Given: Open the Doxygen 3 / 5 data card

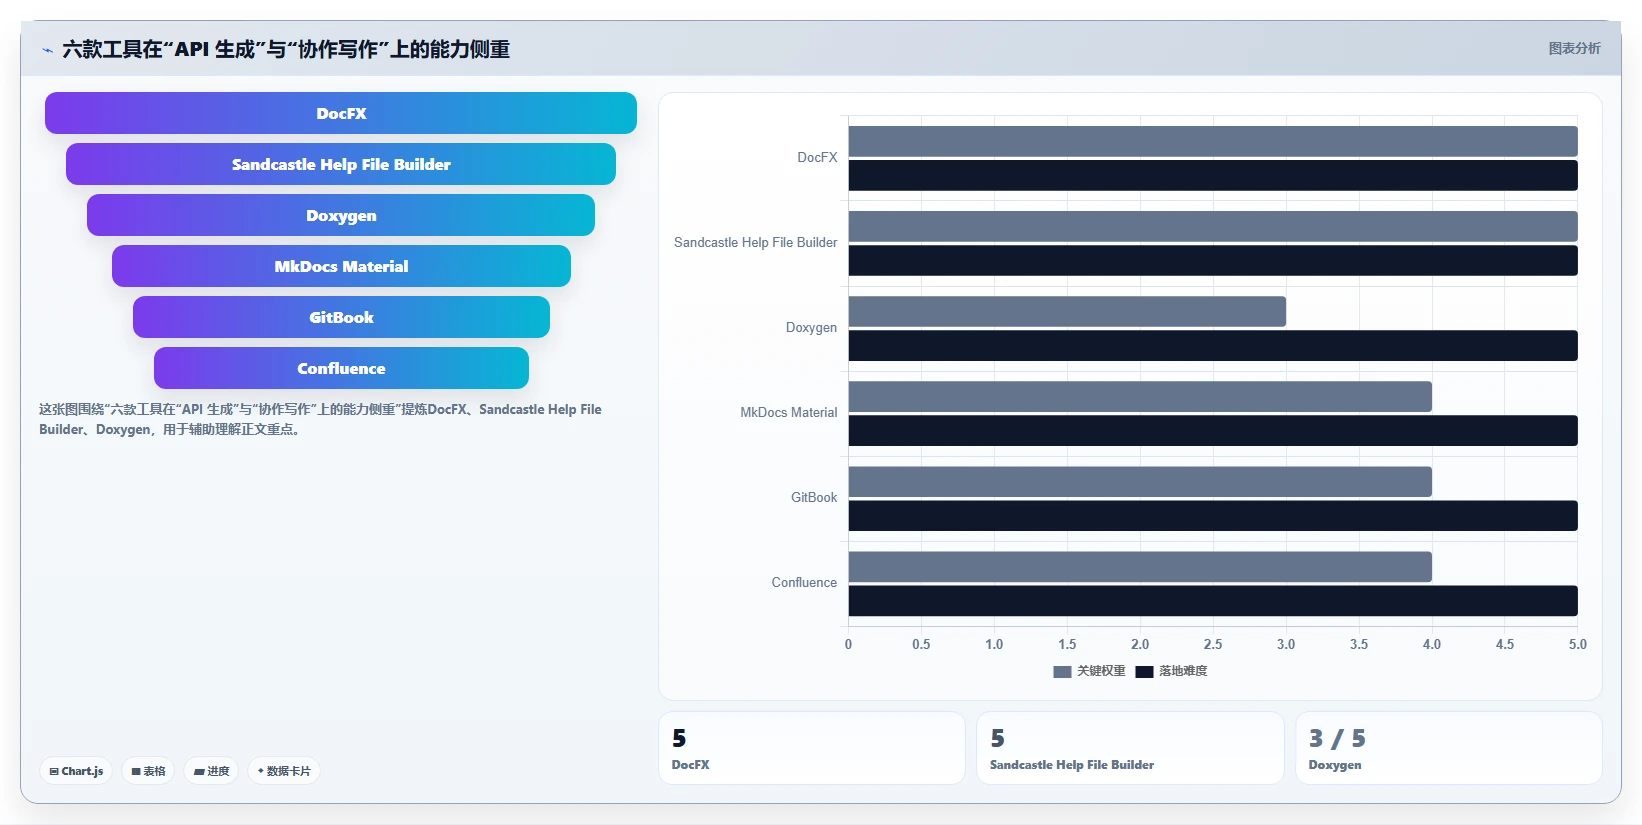Looking at the screenshot, I should click(1449, 748).
